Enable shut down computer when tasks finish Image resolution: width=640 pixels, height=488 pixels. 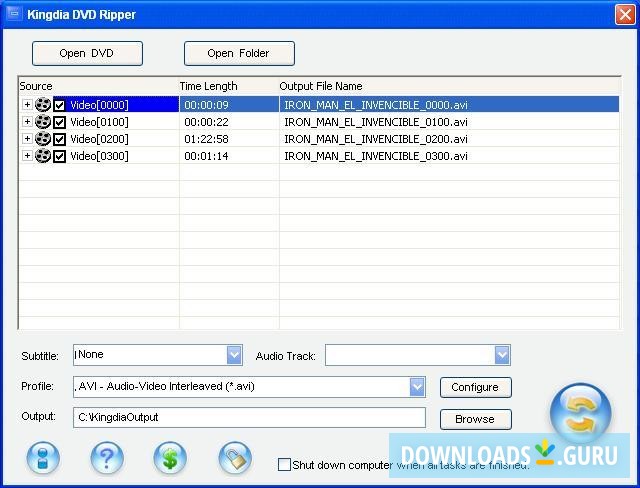tap(284, 464)
